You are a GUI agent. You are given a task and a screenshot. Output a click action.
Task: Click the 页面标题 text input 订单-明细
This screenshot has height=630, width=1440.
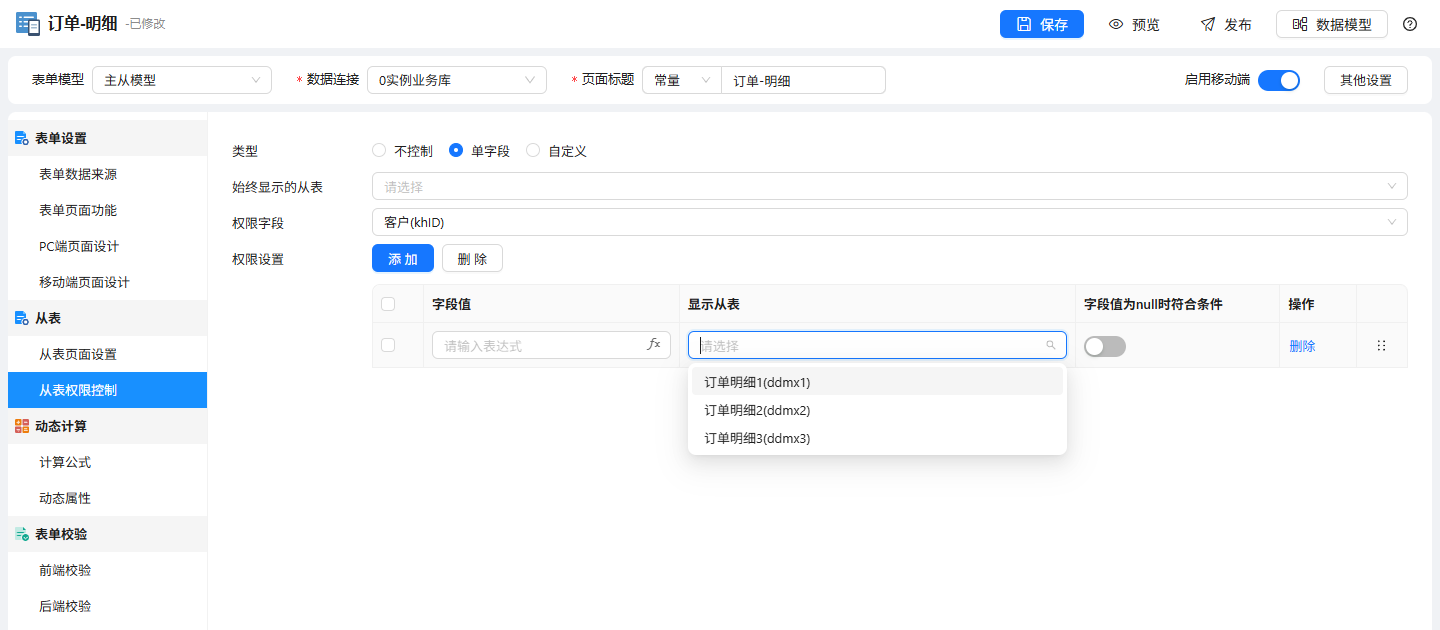803,80
